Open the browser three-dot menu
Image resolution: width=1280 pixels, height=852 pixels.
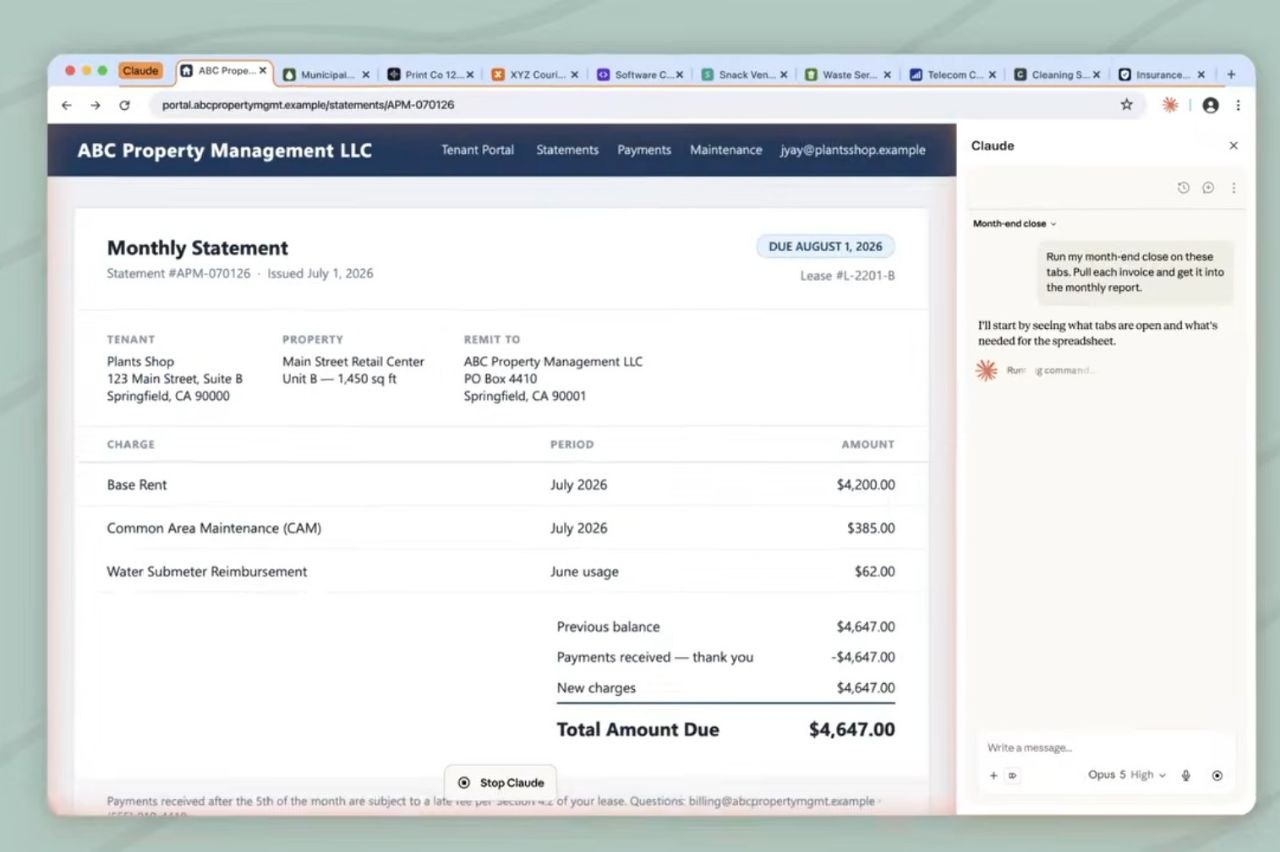tap(1238, 105)
